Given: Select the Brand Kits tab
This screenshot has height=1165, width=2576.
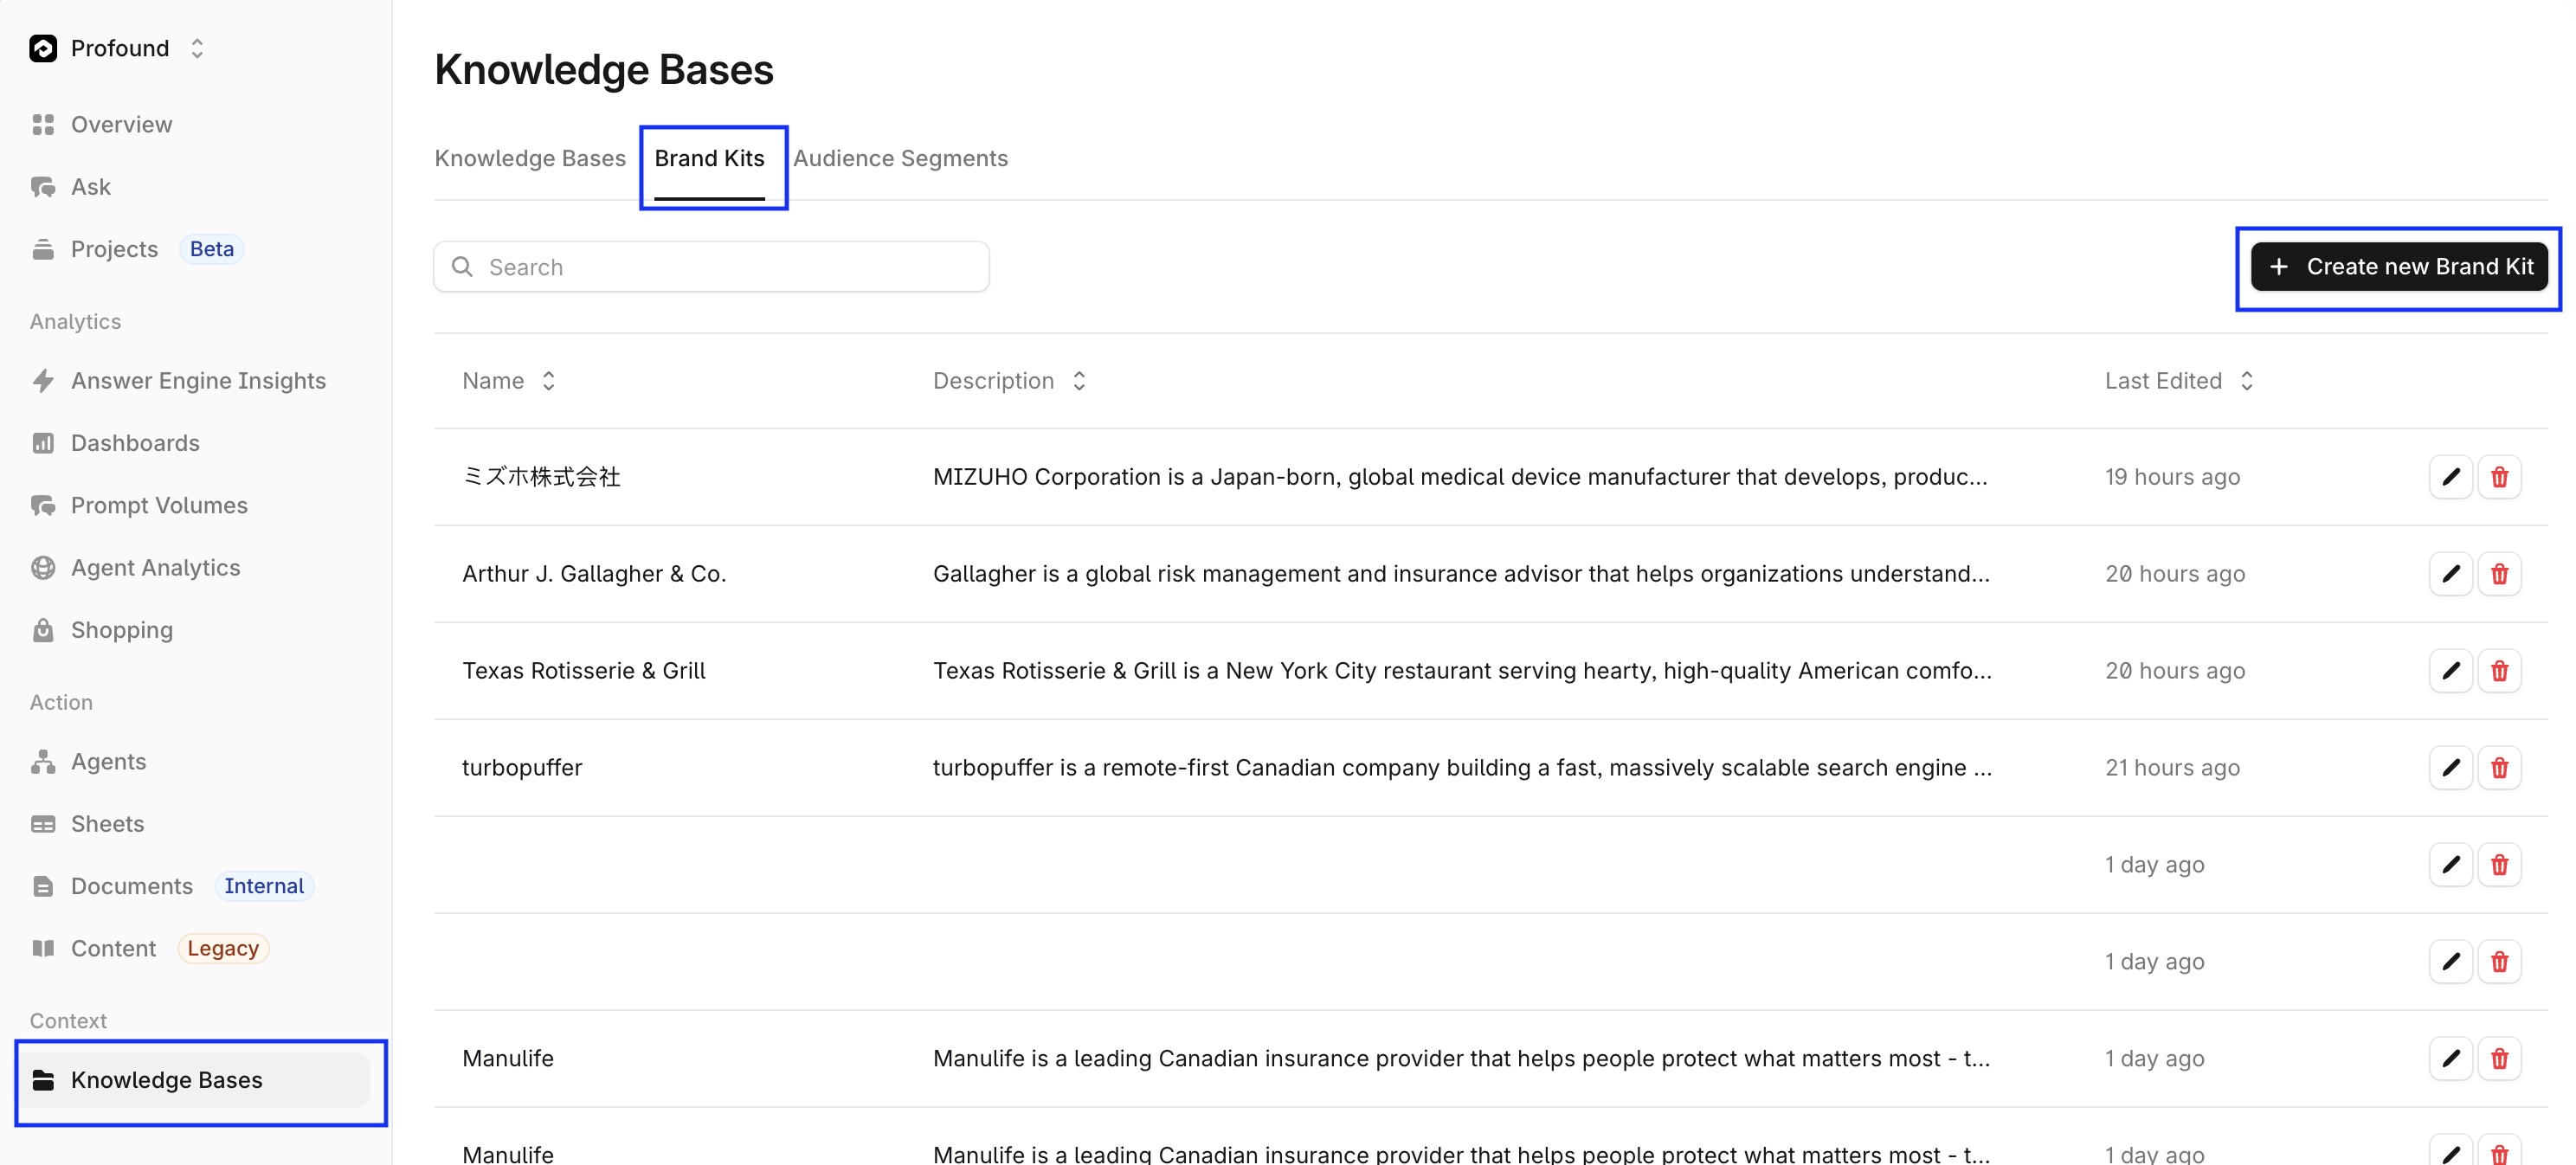Looking at the screenshot, I should tap(710, 158).
